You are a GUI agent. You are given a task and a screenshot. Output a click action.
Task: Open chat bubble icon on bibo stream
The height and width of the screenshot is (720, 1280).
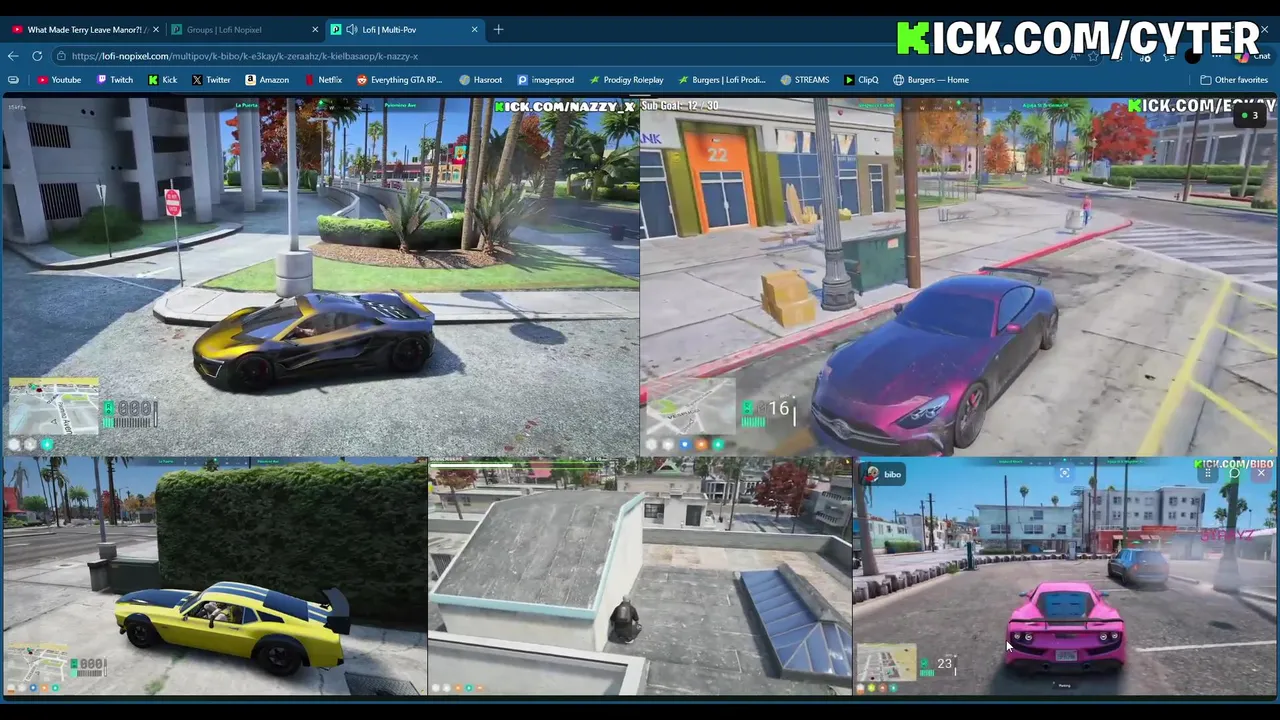click(x=1234, y=473)
